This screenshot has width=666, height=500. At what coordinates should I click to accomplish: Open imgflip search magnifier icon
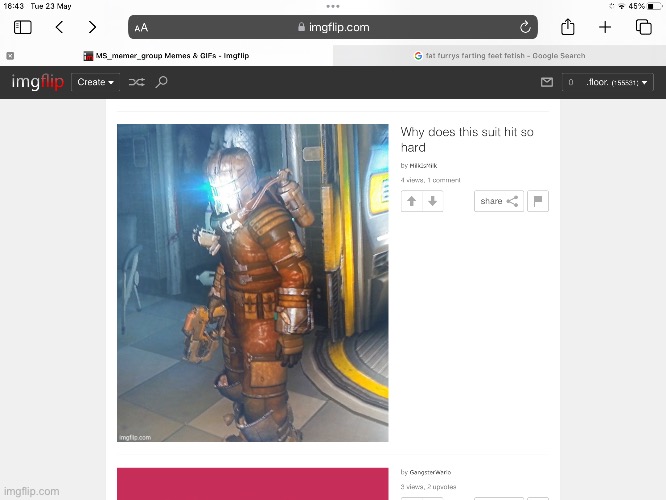[x=161, y=82]
